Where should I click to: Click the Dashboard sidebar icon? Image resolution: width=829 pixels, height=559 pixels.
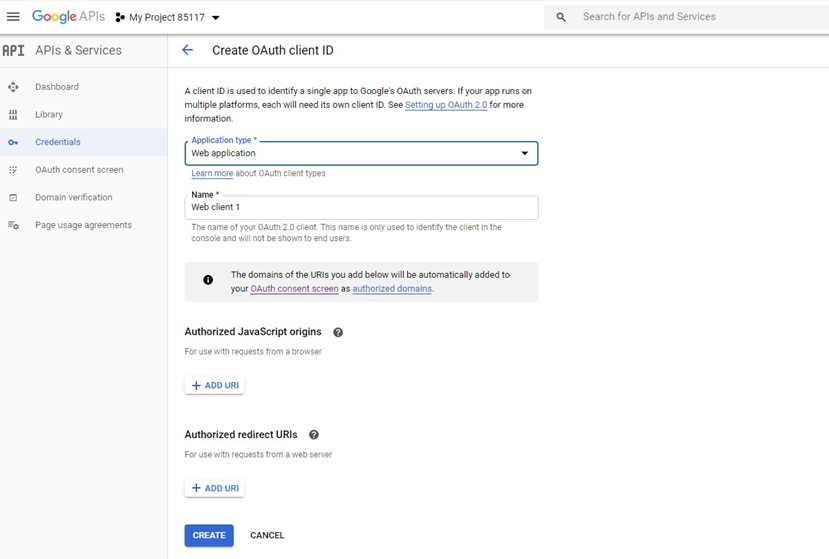(13, 87)
